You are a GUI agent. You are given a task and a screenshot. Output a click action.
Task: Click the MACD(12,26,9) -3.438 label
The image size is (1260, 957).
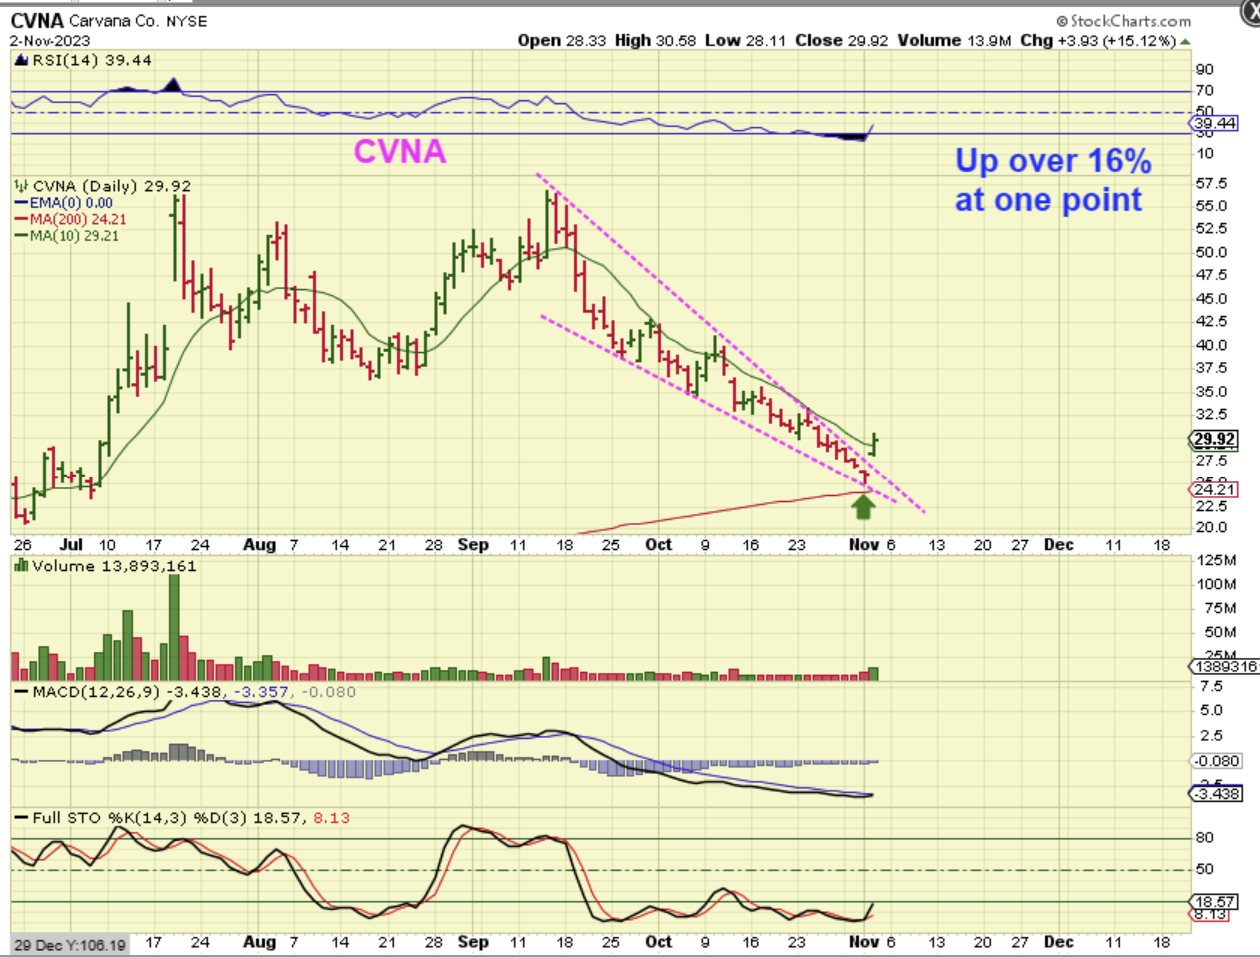click(x=127, y=692)
